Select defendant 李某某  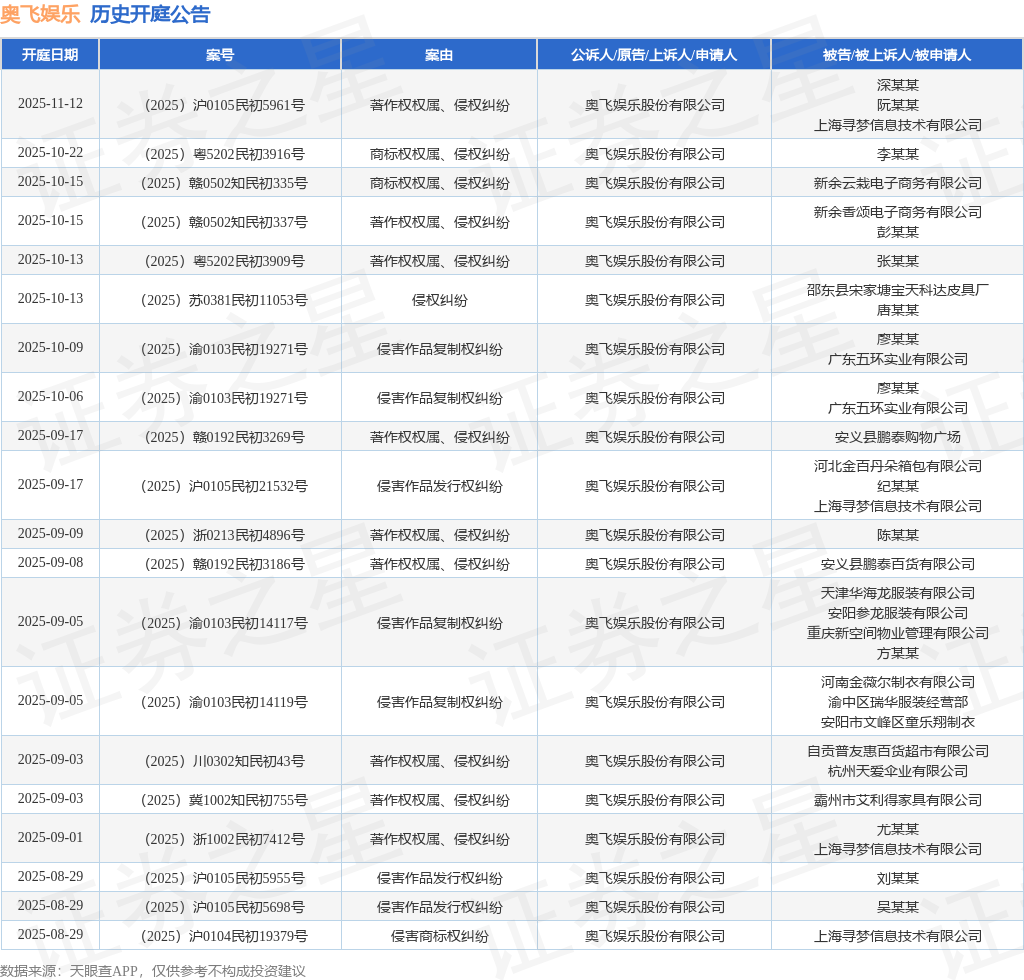897,154
